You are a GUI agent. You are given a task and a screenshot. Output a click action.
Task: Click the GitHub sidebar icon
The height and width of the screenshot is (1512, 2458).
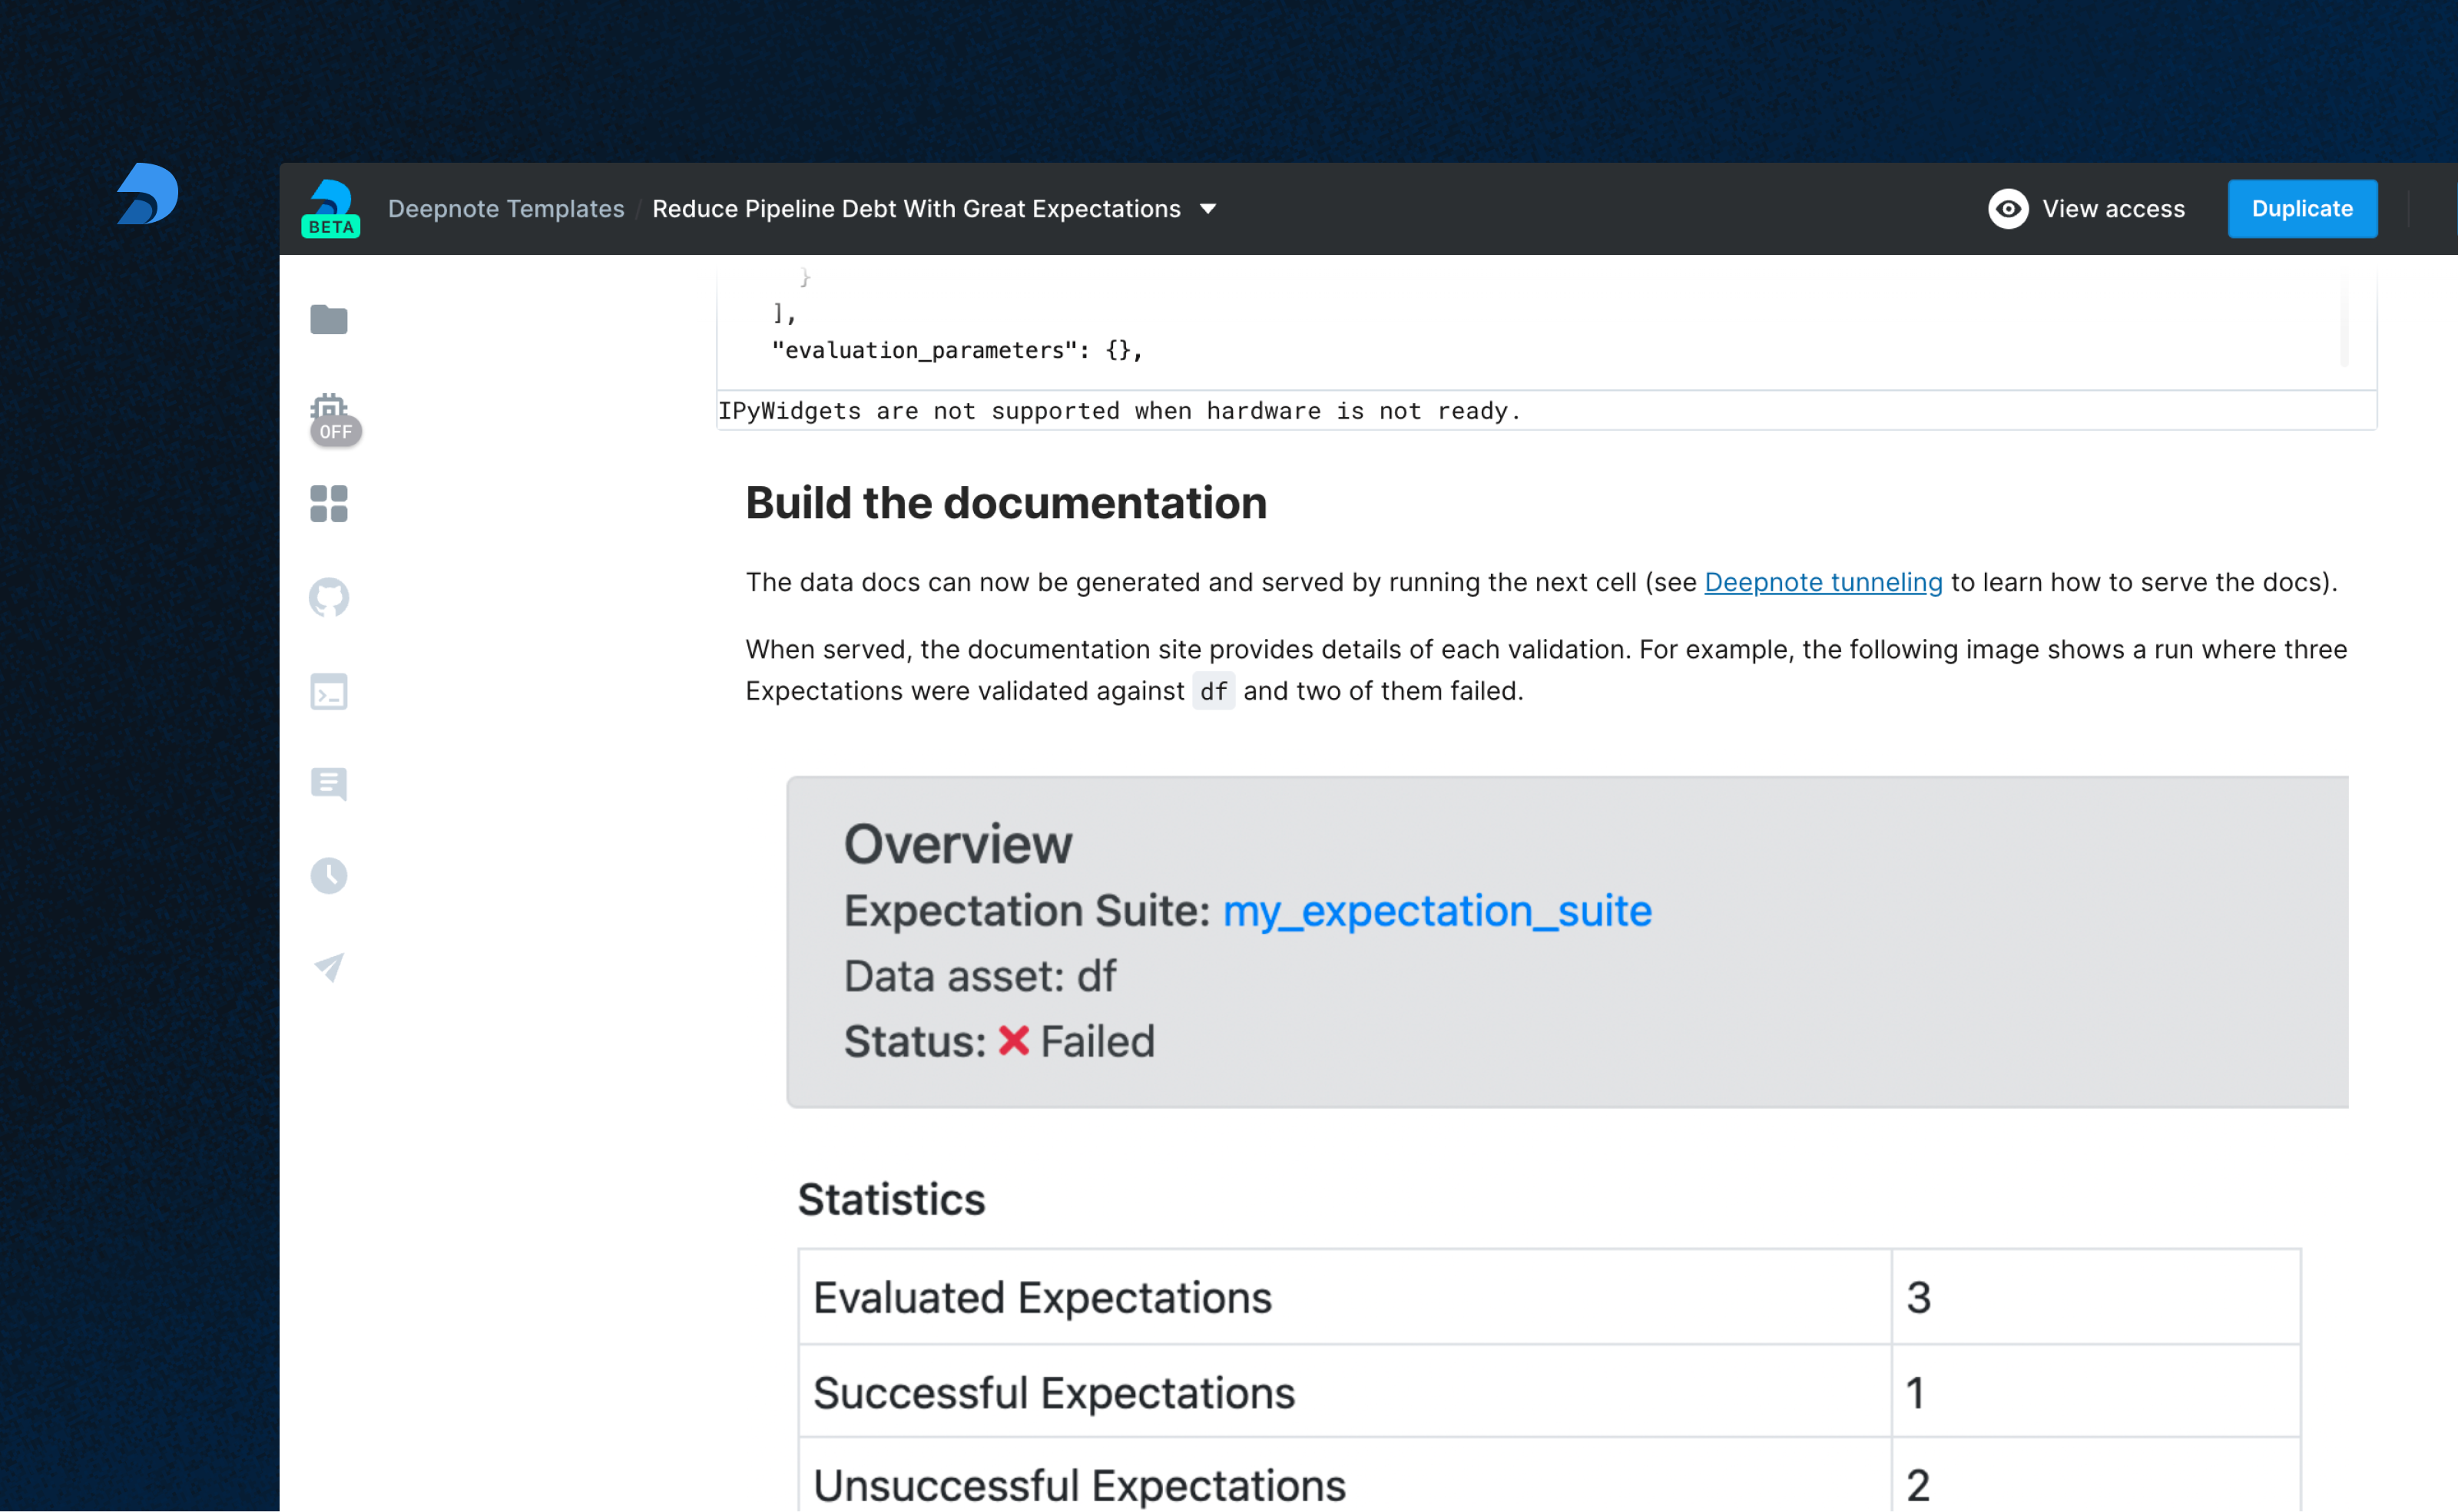tap(328, 596)
